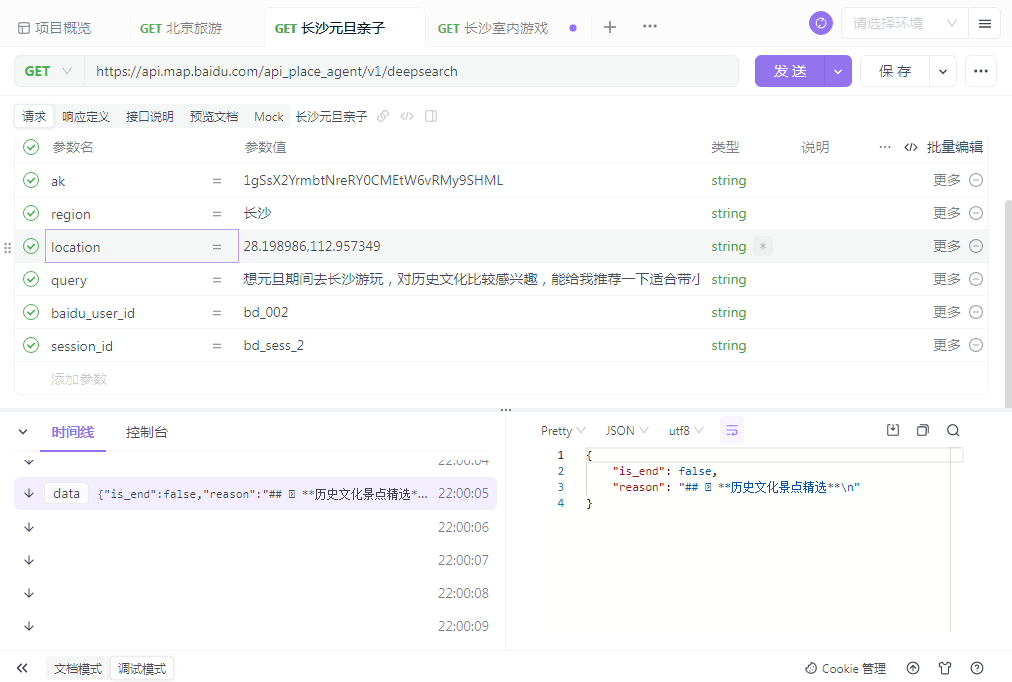Expand the 保存 dropdown arrow
The width and height of the screenshot is (1012, 682).
(x=943, y=72)
